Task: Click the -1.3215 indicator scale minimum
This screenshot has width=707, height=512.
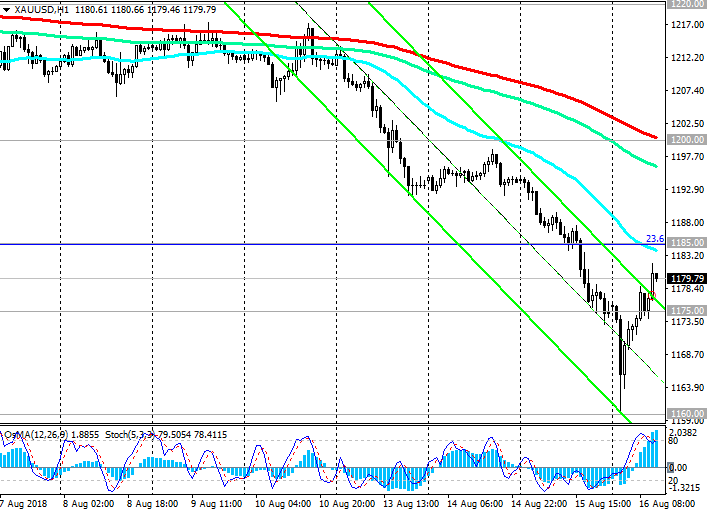Action: click(684, 488)
